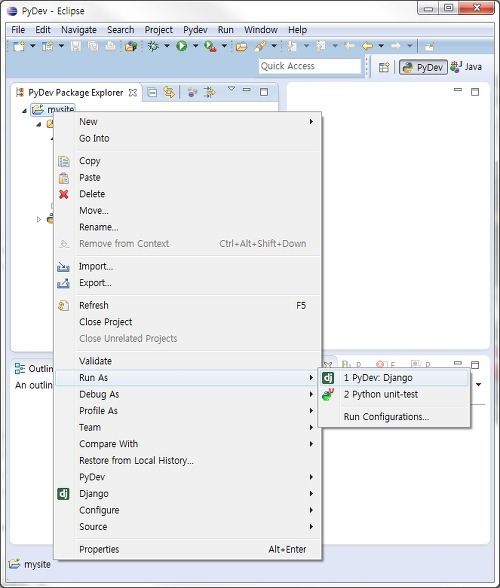Expand the Compare With submenu
The height and width of the screenshot is (588, 500).
coord(188,444)
